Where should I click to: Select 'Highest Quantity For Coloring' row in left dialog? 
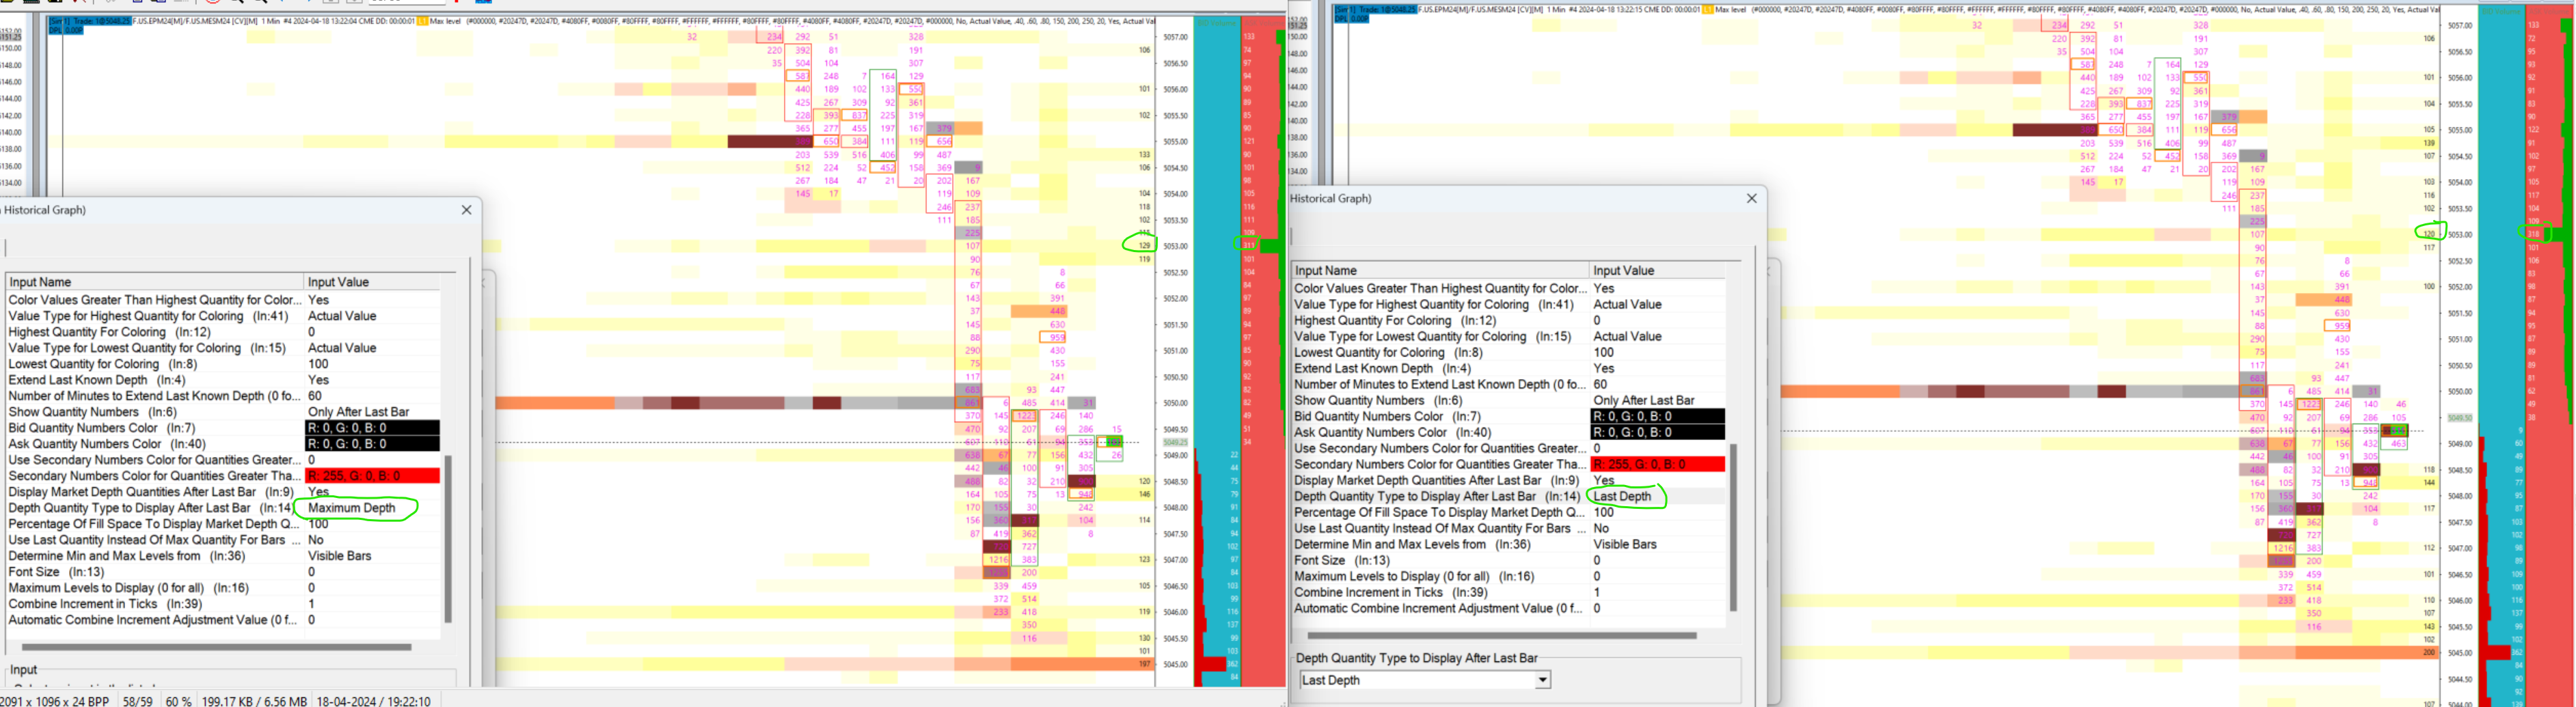click(223, 332)
